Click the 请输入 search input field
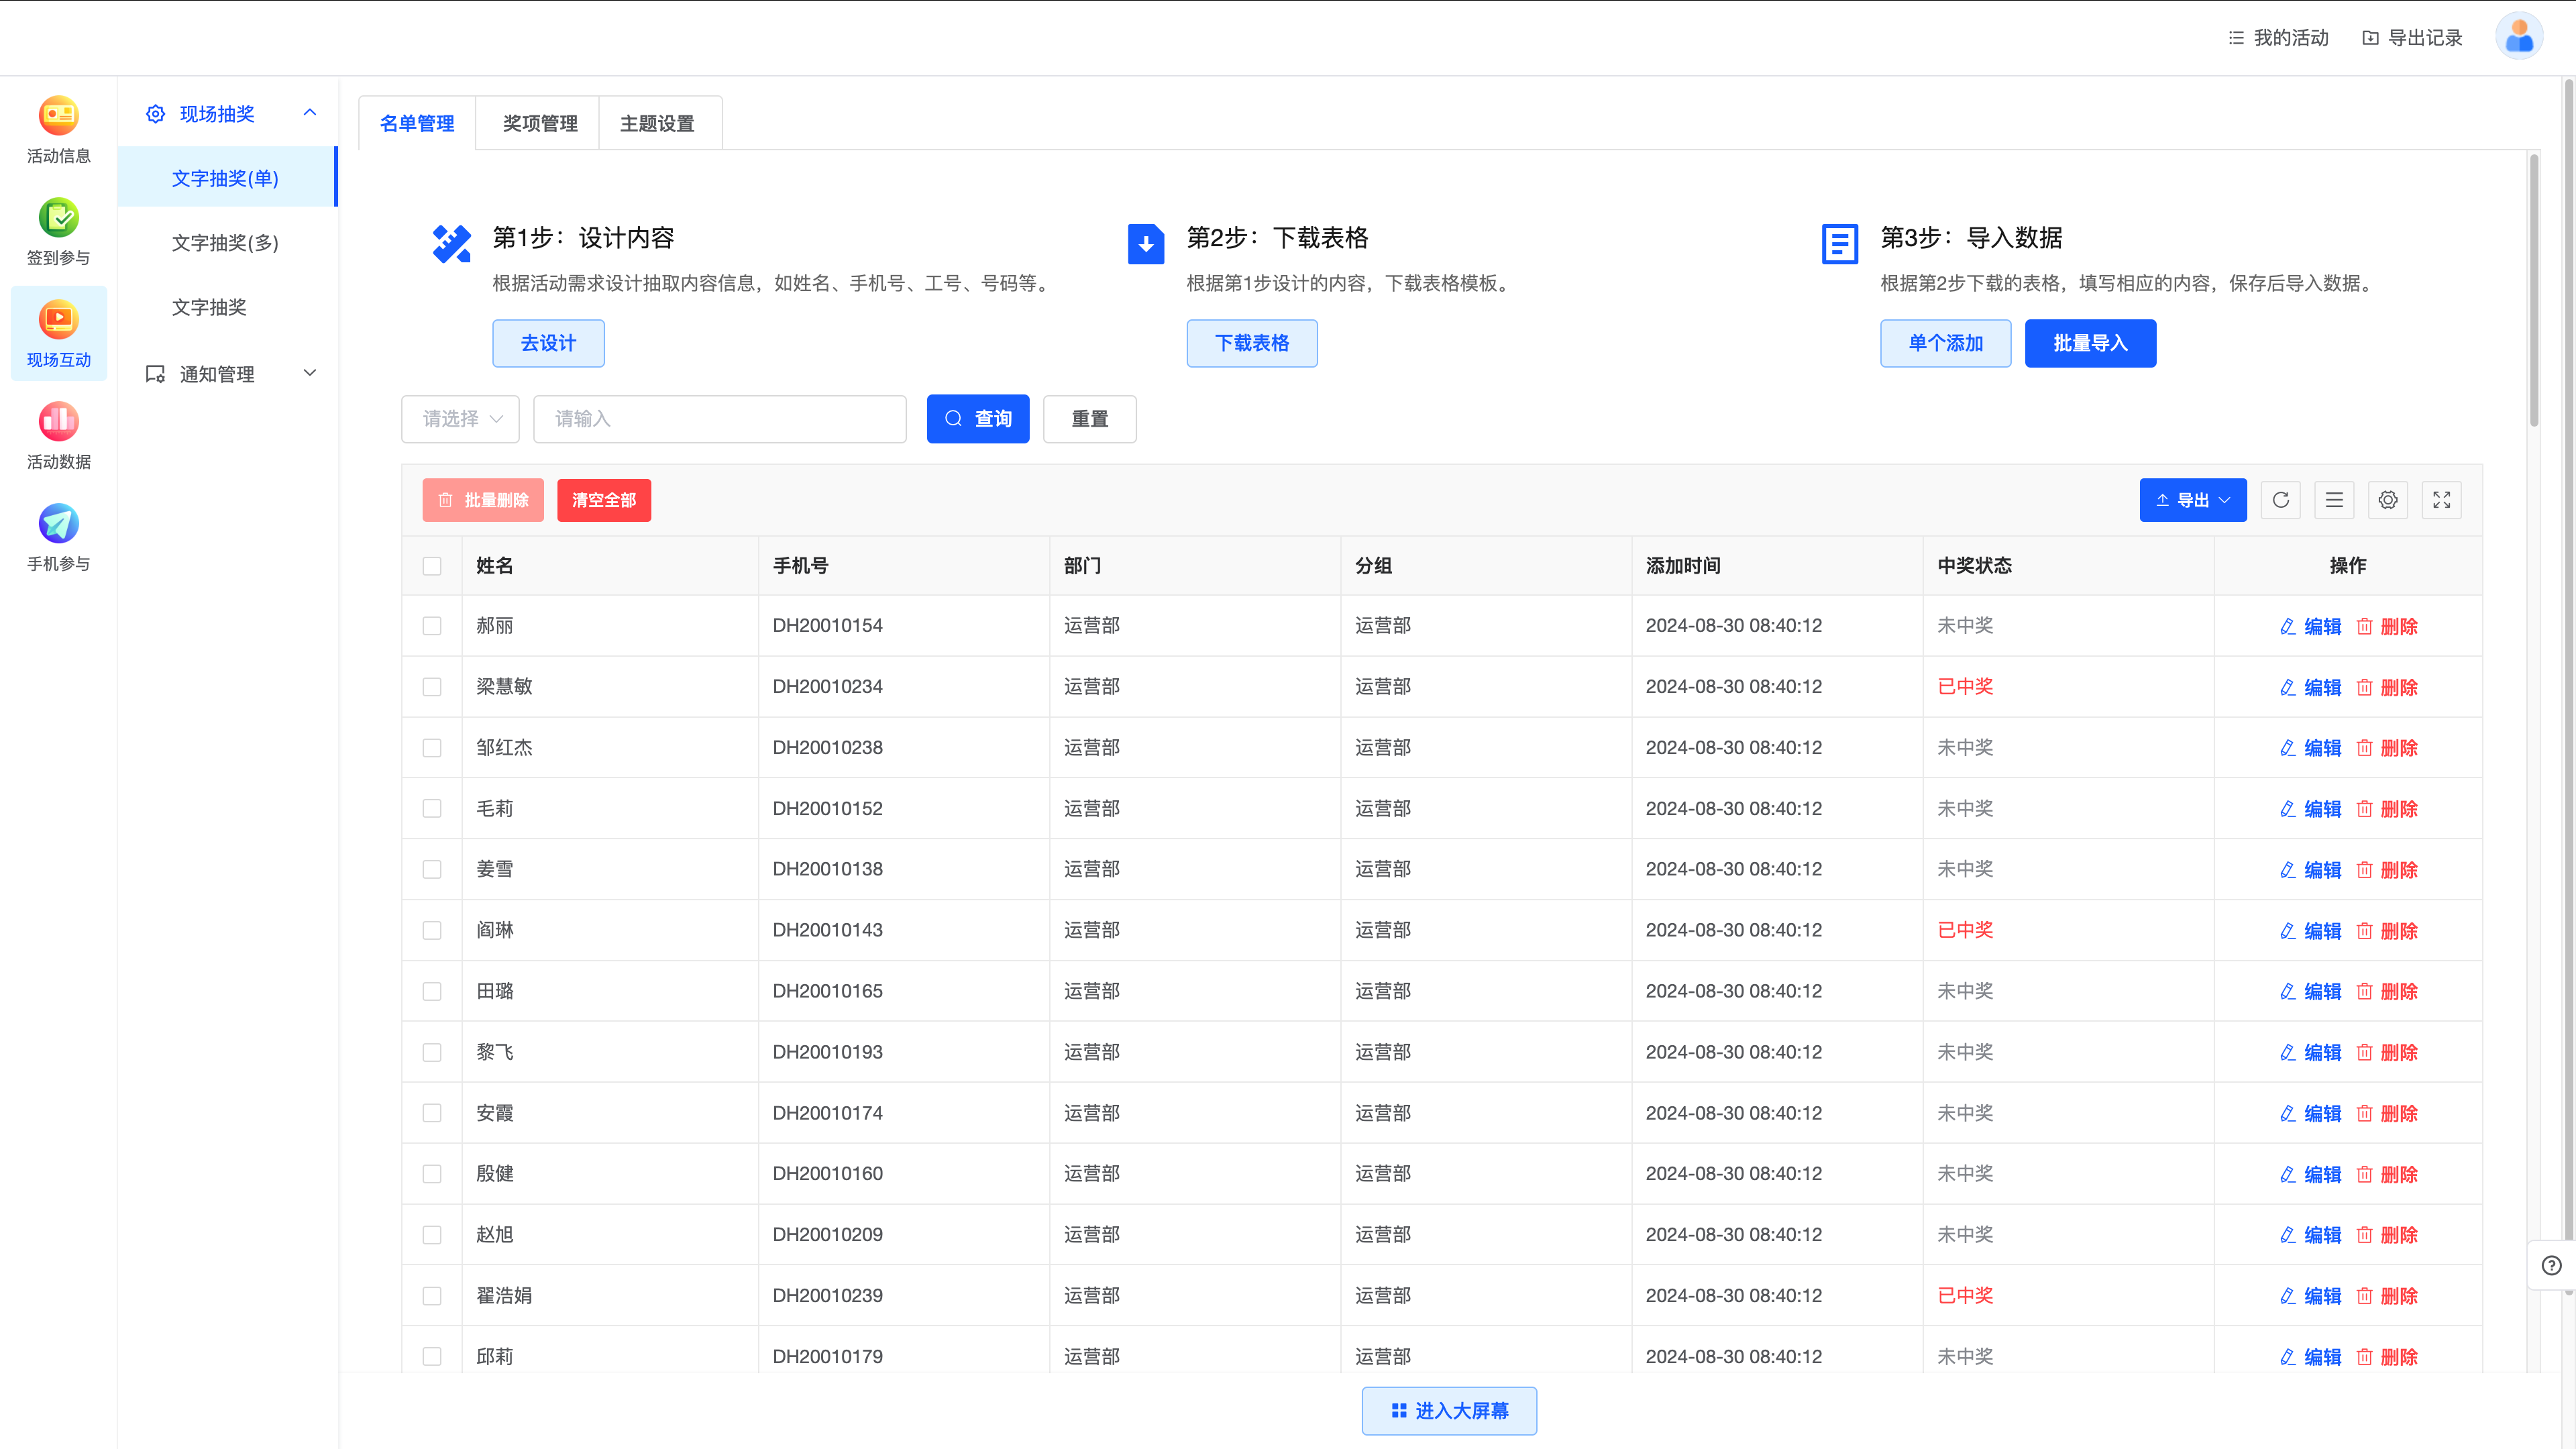 [x=719, y=419]
